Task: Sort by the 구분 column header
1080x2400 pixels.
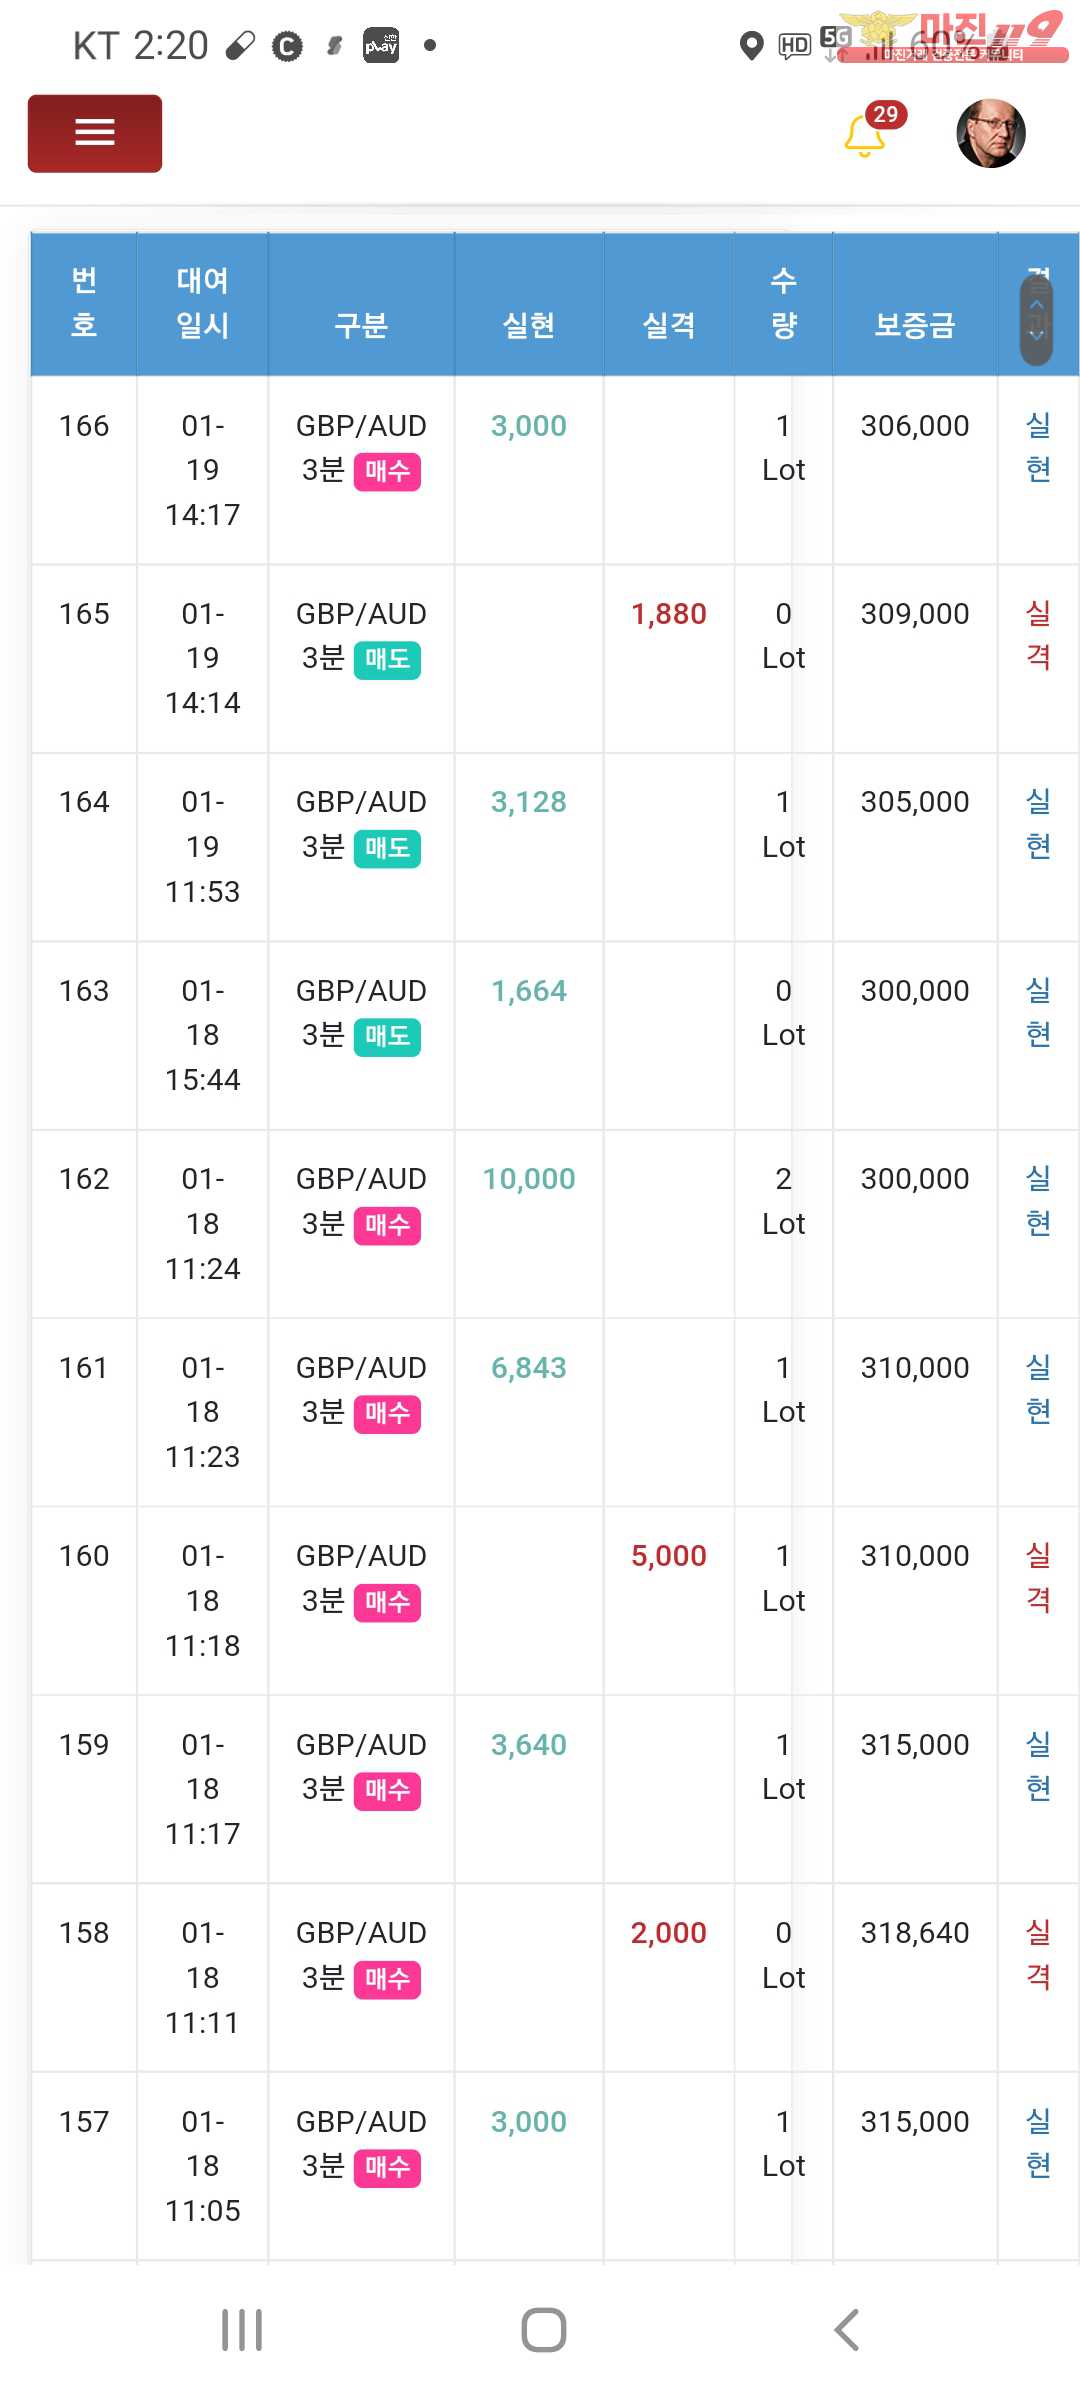Action: pyautogui.click(x=360, y=324)
